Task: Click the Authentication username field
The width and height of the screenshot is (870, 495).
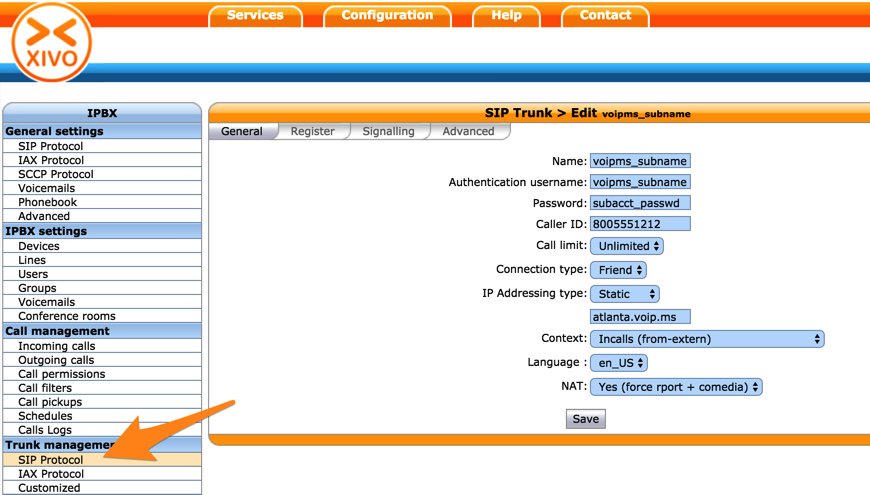Action: point(640,182)
